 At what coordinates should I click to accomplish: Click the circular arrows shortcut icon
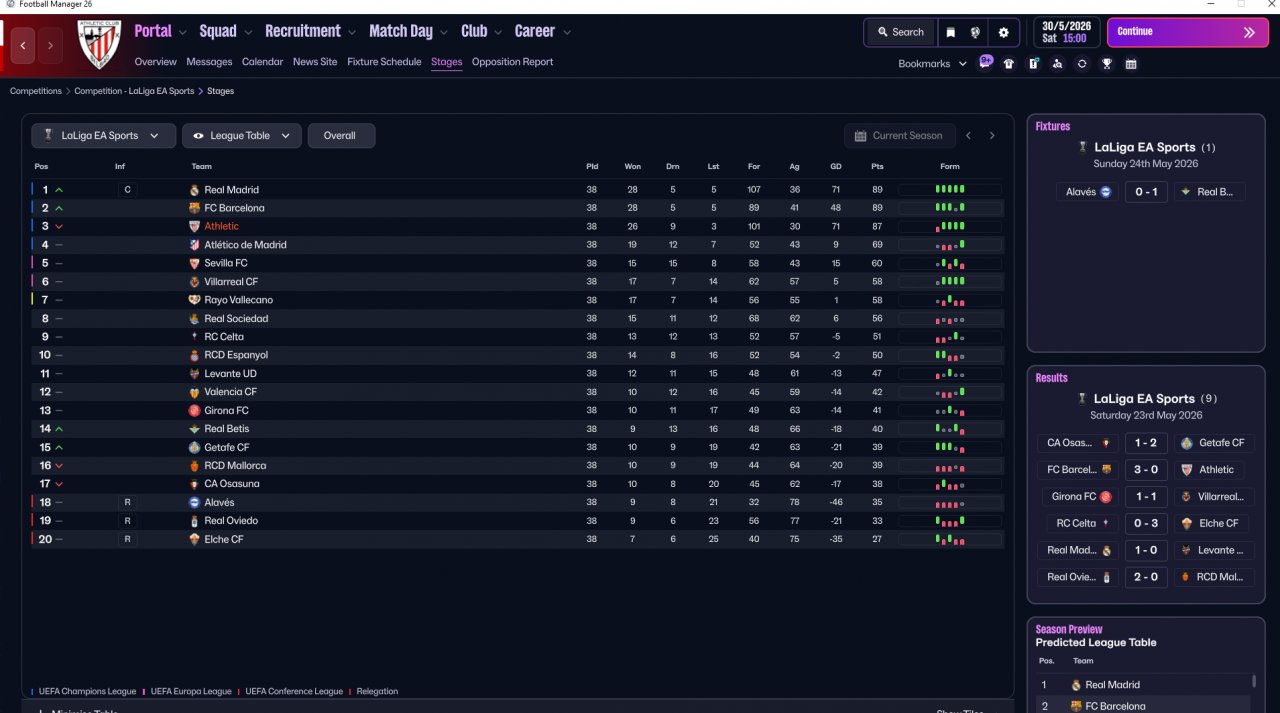tap(1082, 64)
